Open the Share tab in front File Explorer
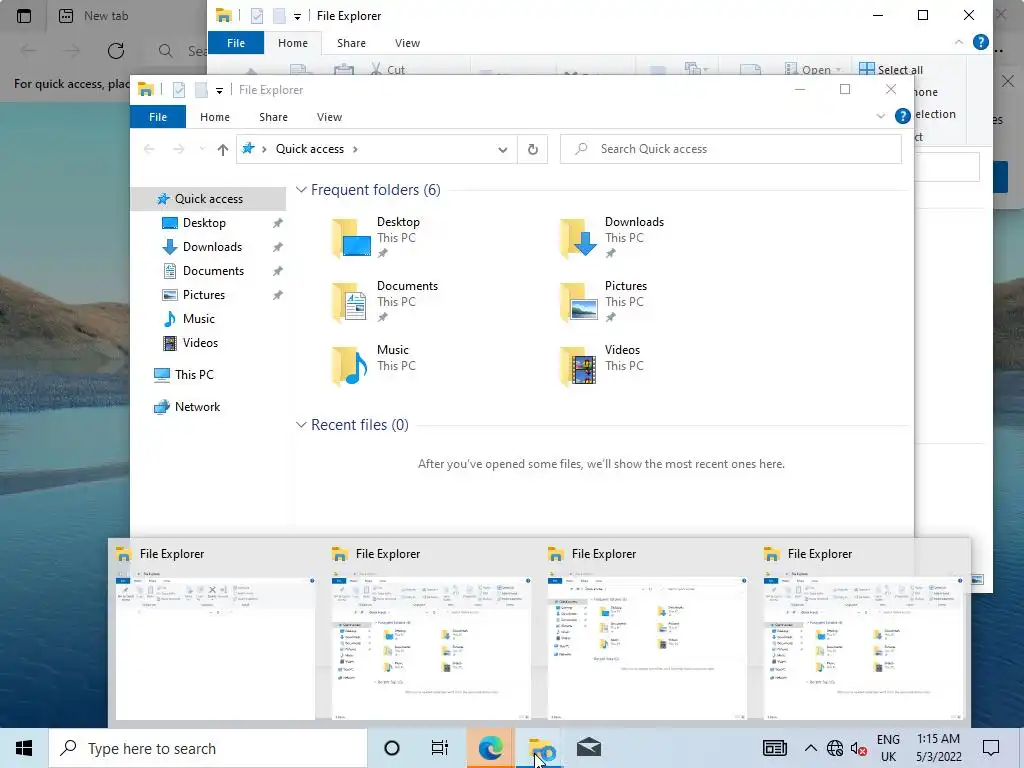The height and width of the screenshot is (768, 1024). click(273, 117)
